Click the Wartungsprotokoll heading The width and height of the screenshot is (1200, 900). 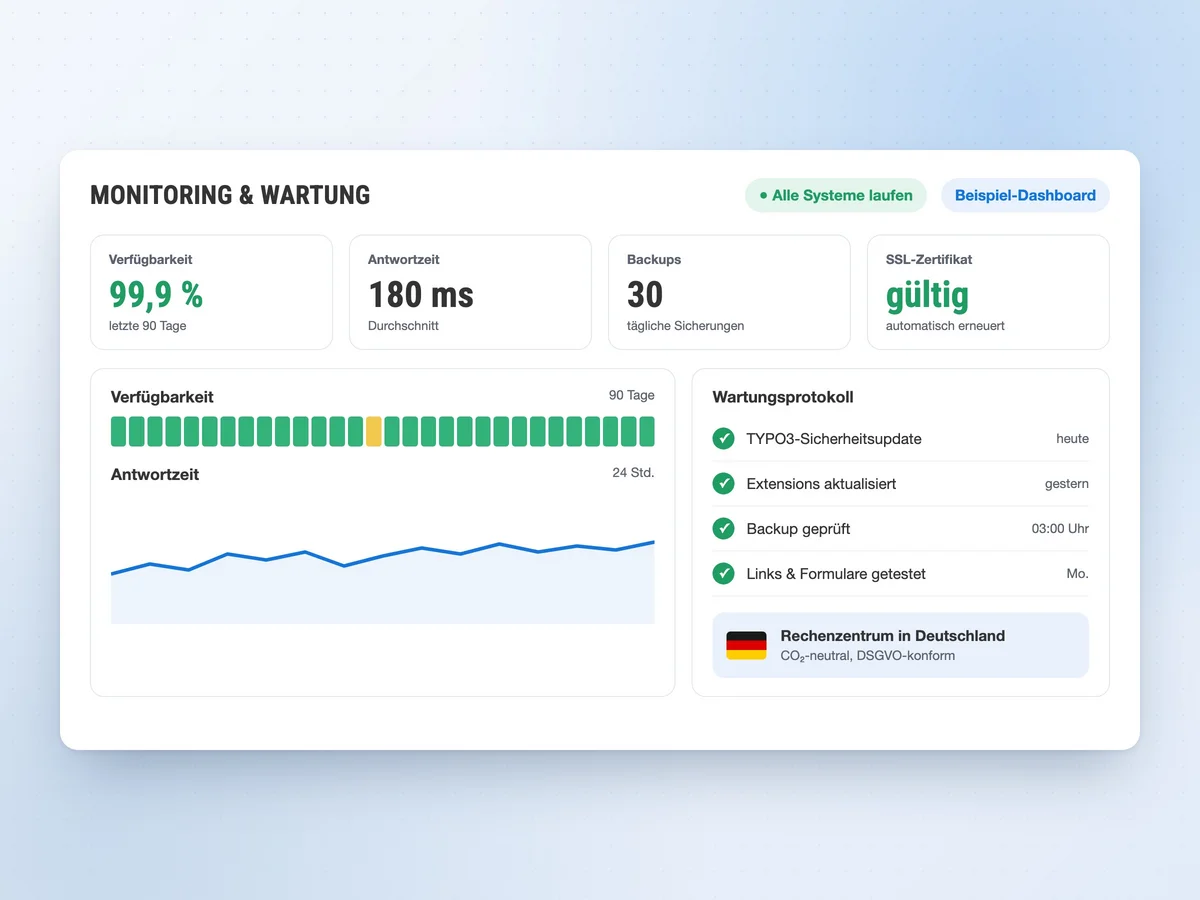[x=783, y=397]
